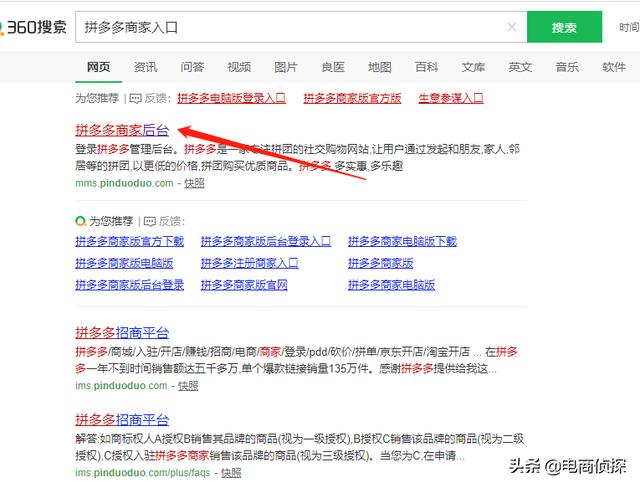Open suggestion 生意参谋入口
640x488 pixels.
click(x=451, y=98)
